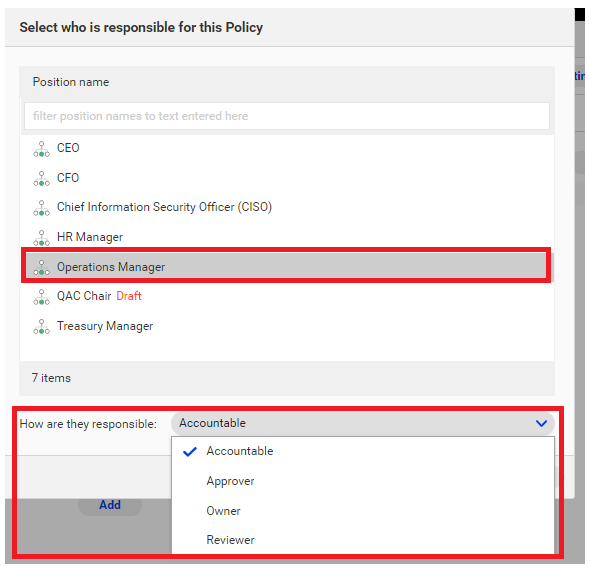Click the Add button
Viewport: 590px width, 569px height.
110,505
